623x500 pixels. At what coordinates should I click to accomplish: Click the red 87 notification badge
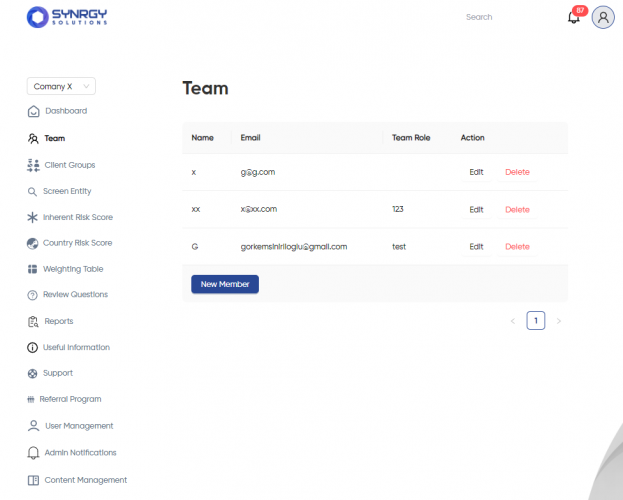[580, 10]
